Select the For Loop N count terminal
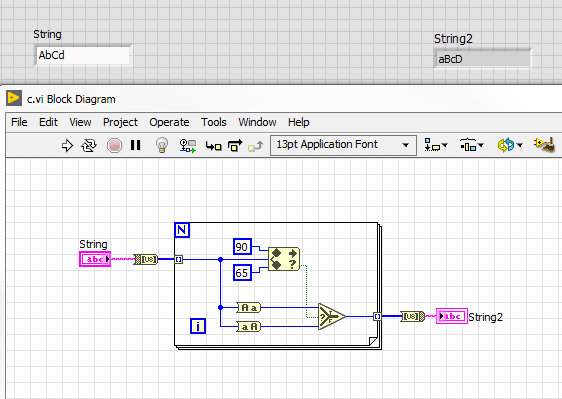 coord(182,230)
